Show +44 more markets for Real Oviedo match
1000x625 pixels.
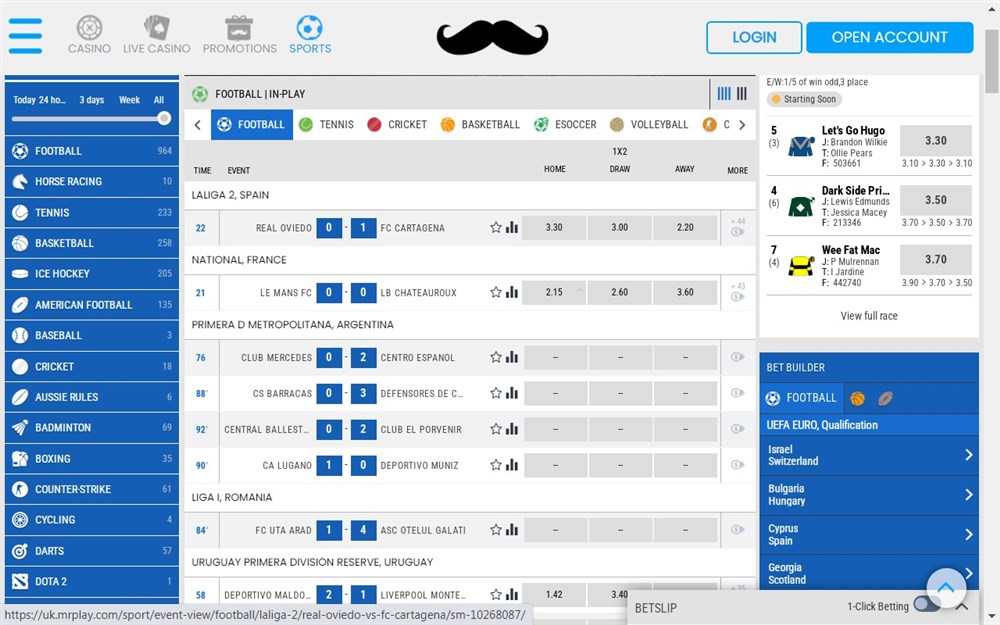(x=738, y=227)
